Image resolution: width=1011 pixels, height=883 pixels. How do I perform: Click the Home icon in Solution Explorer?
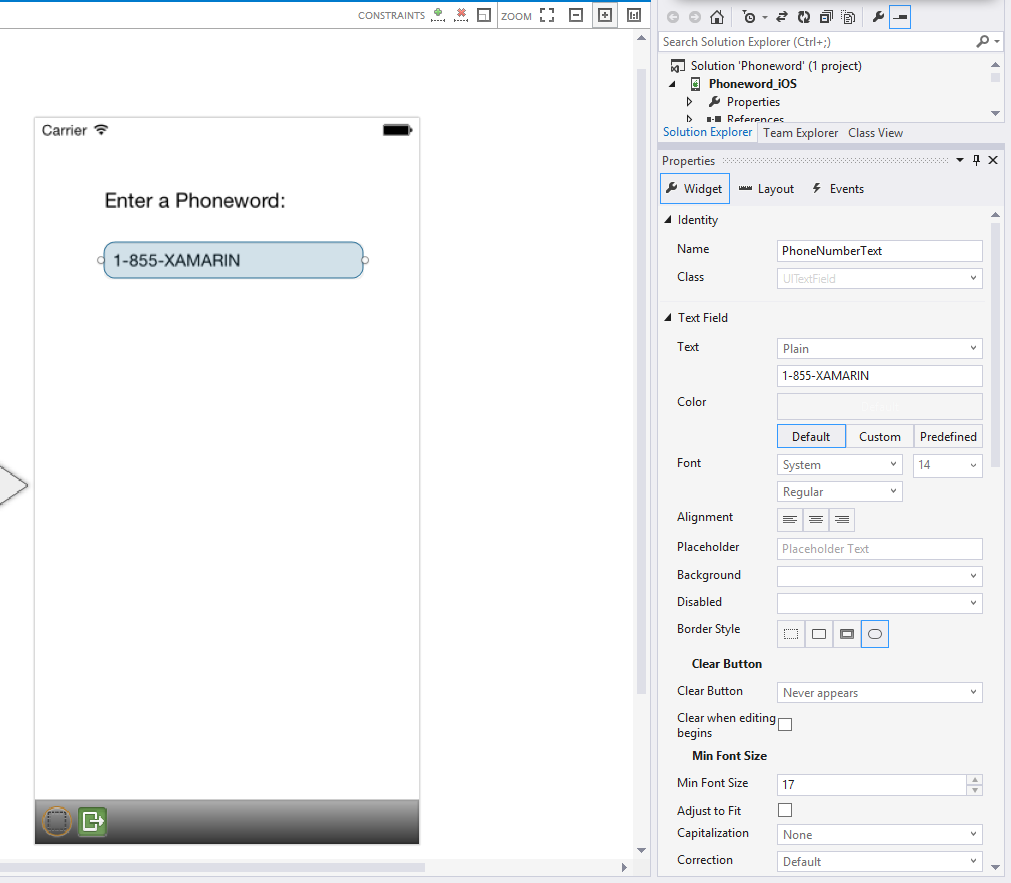[x=716, y=17]
